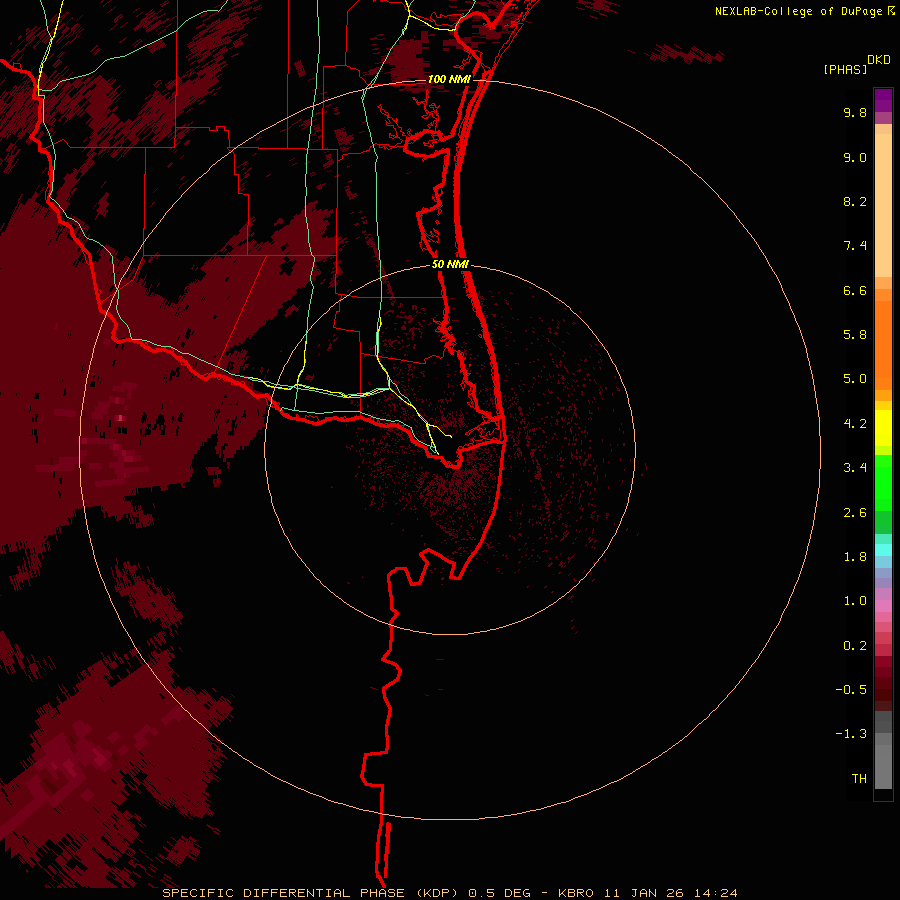Click the 4.2 legend value
The width and height of the screenshot is (900, 900).
[x=855, y=424]
